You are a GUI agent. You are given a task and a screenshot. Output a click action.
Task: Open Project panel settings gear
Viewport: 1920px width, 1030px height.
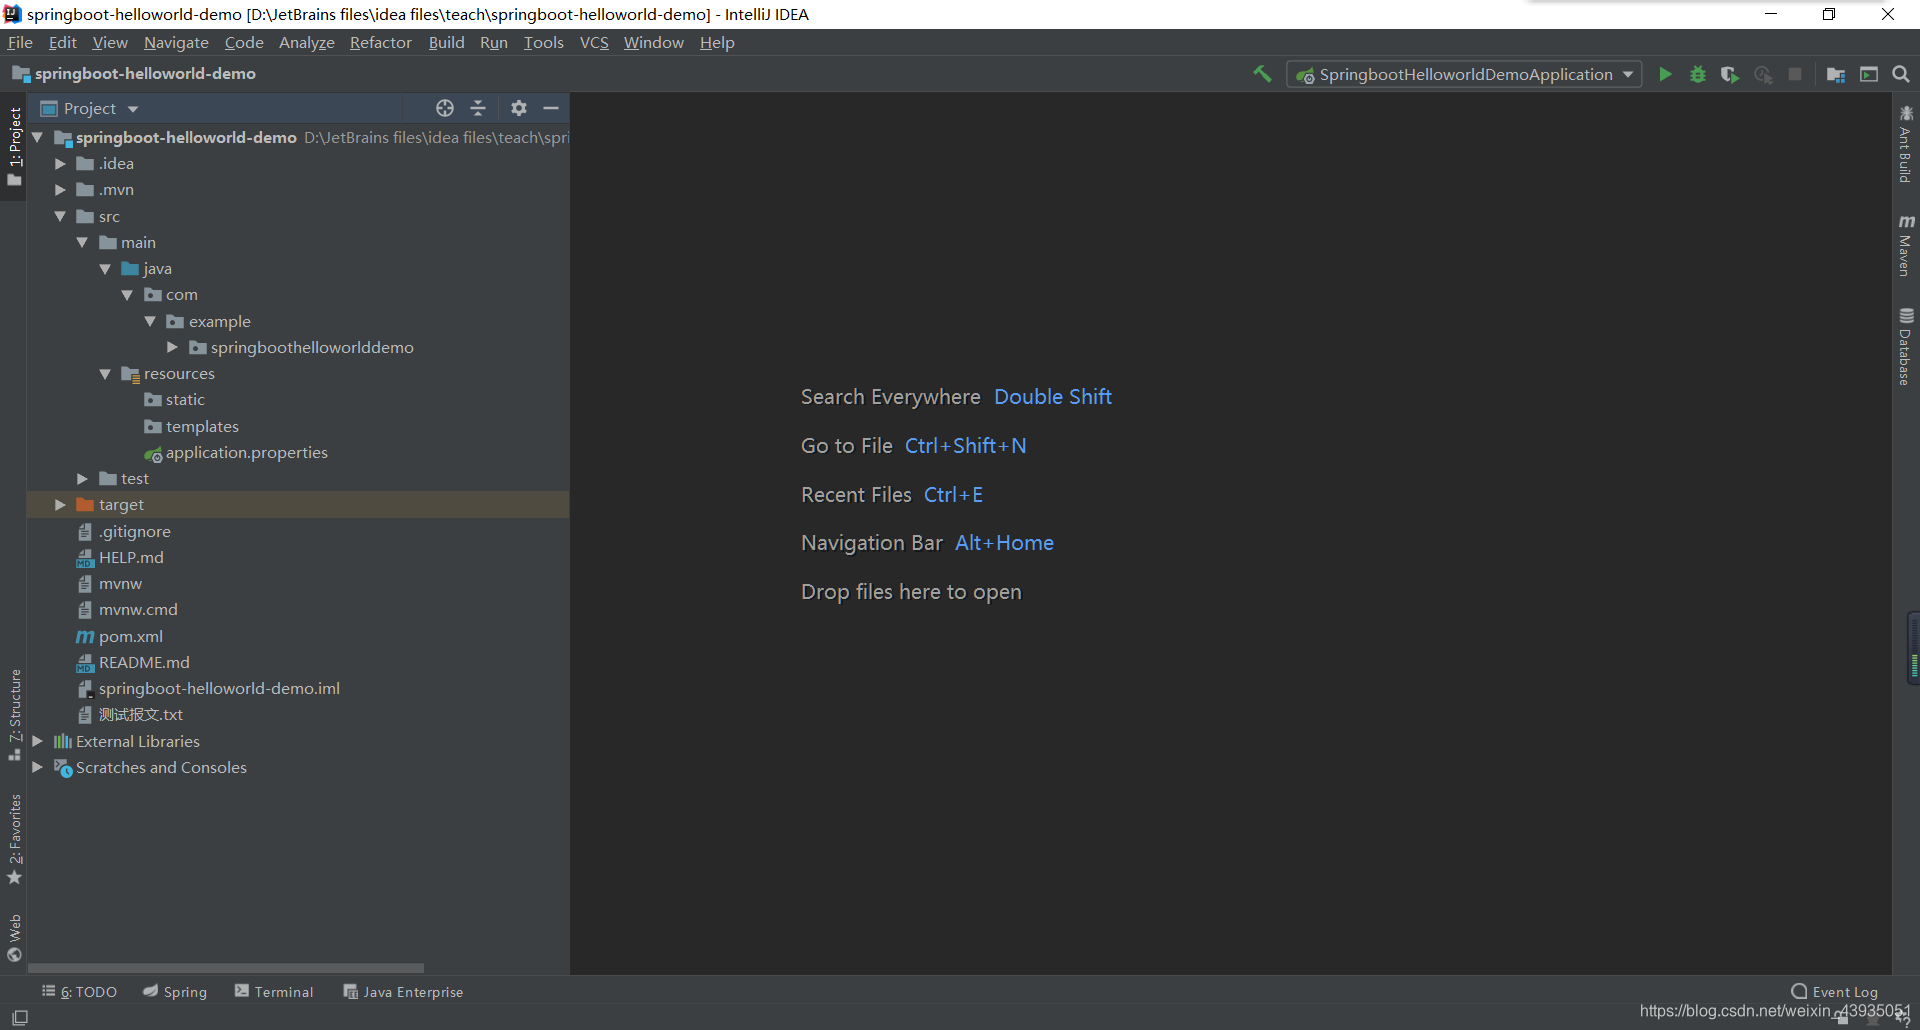coord(518,108)
